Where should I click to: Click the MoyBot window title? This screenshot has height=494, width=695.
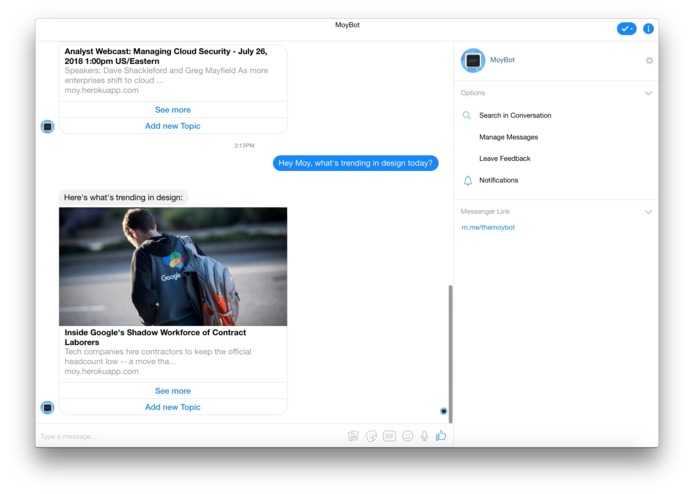[347, 25]
